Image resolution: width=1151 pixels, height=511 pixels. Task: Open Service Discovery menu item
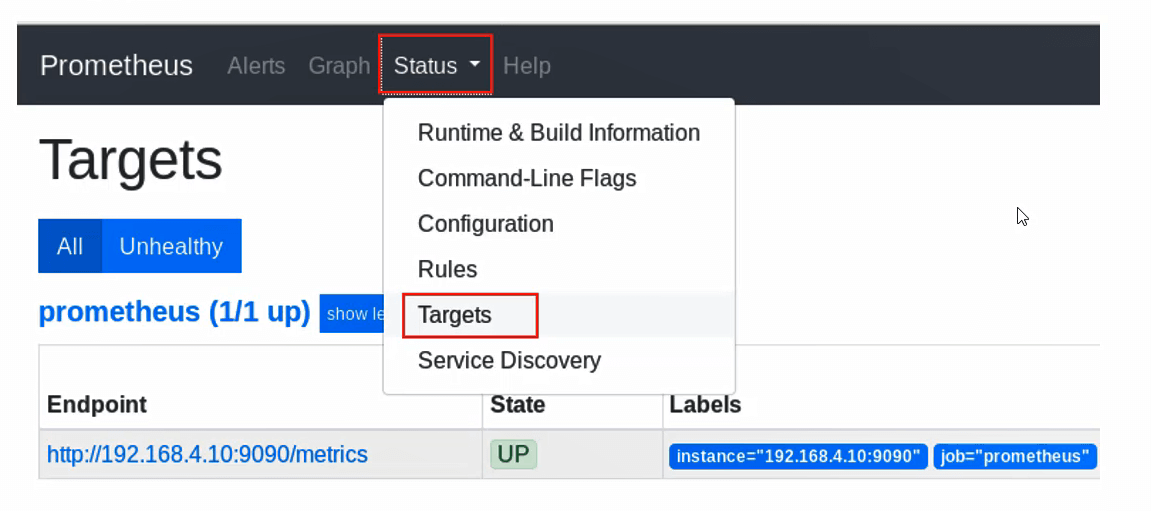pos(559,360)
